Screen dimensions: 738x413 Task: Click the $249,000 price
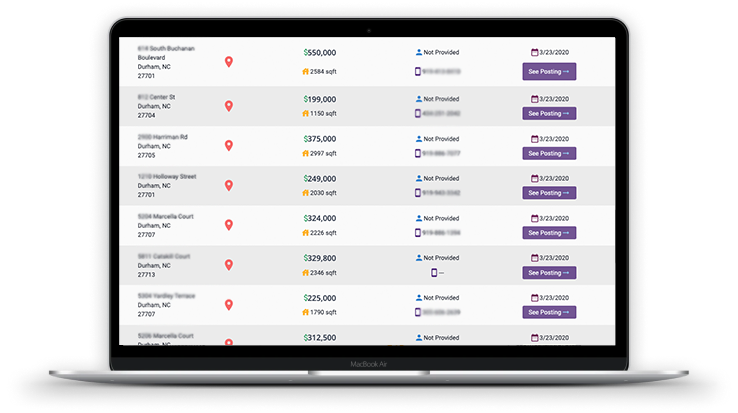click(320, 179)
